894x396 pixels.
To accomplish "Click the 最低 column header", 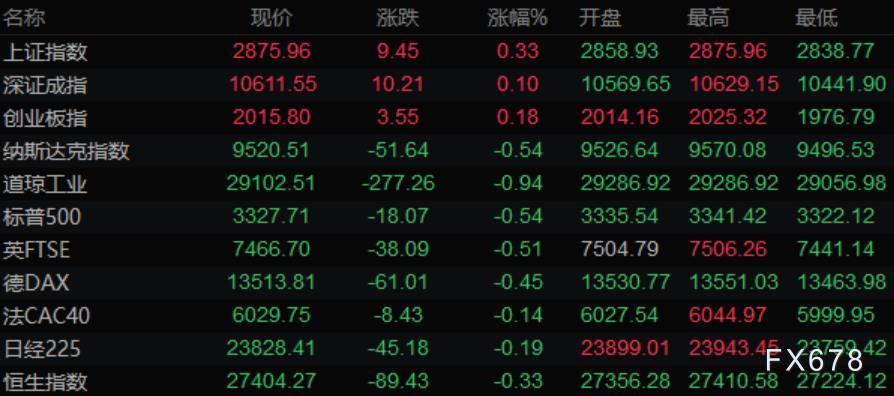I will (x=816, y=18).
